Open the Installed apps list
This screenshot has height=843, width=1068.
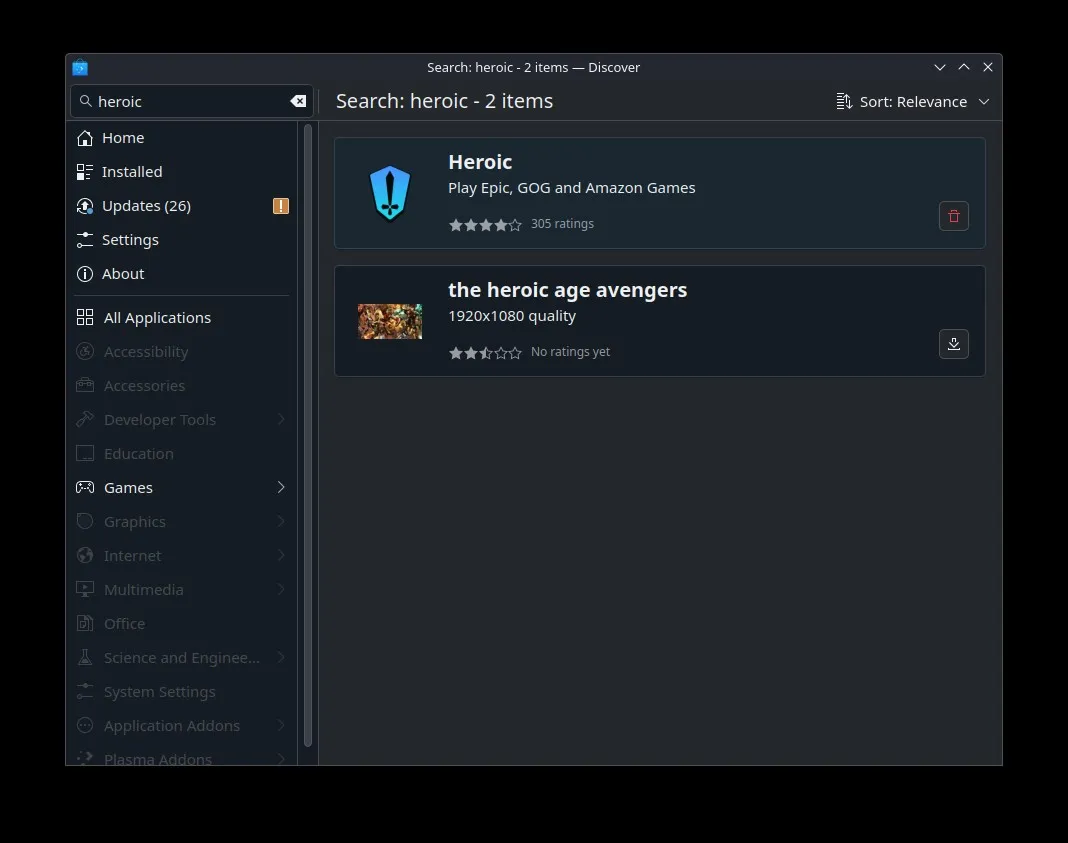183,172
